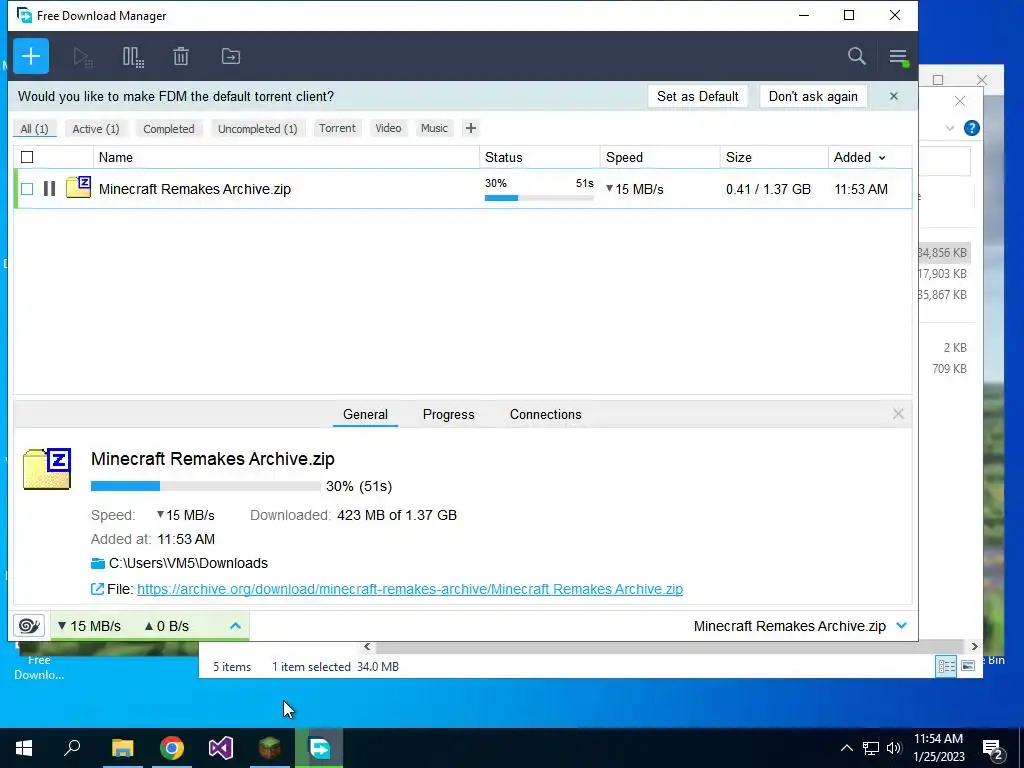Open Explorer help question mark icon

(972, 128)
